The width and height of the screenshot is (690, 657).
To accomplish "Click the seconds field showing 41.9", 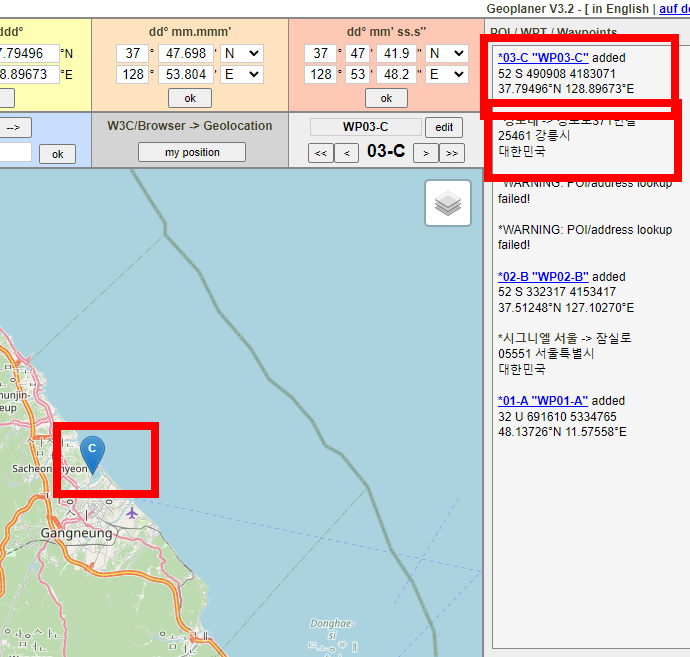I will coord(396,53).
